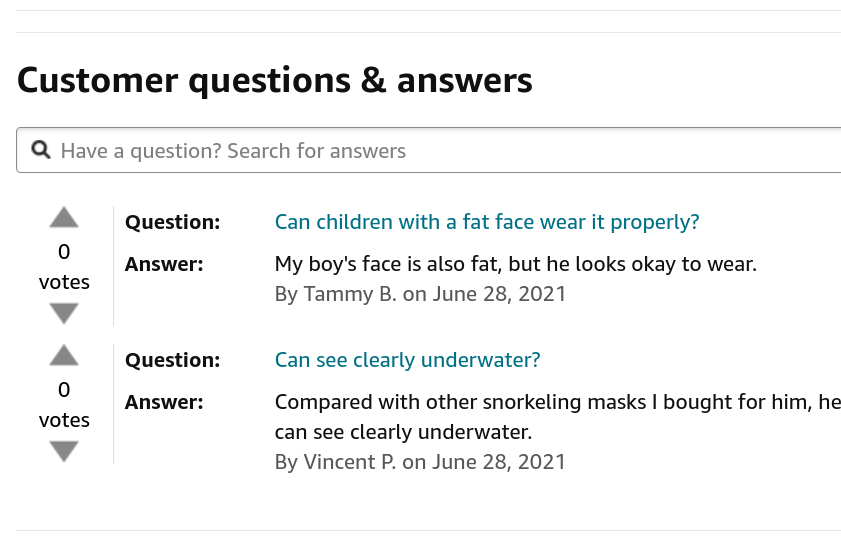Click the word 'votes' under the first question's count
Viewport: 841px width, 544px height.
click(64, 282)
